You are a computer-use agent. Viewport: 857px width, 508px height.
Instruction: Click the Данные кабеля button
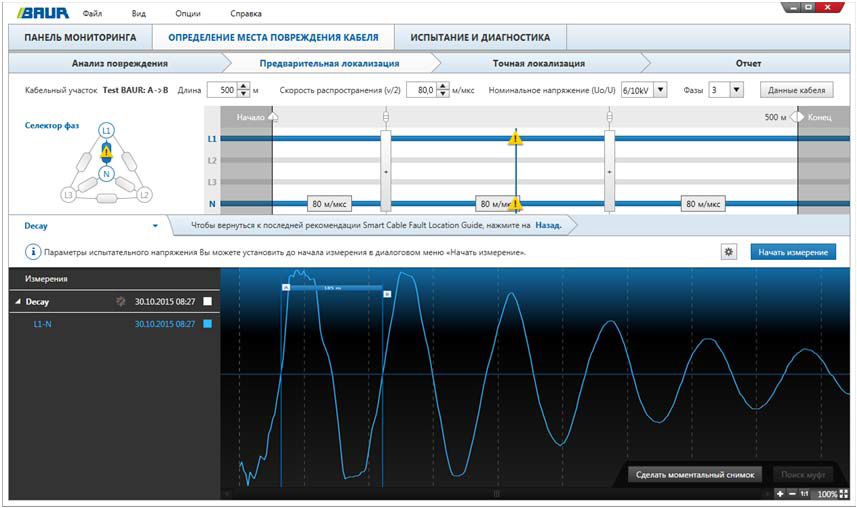[796, 90]
